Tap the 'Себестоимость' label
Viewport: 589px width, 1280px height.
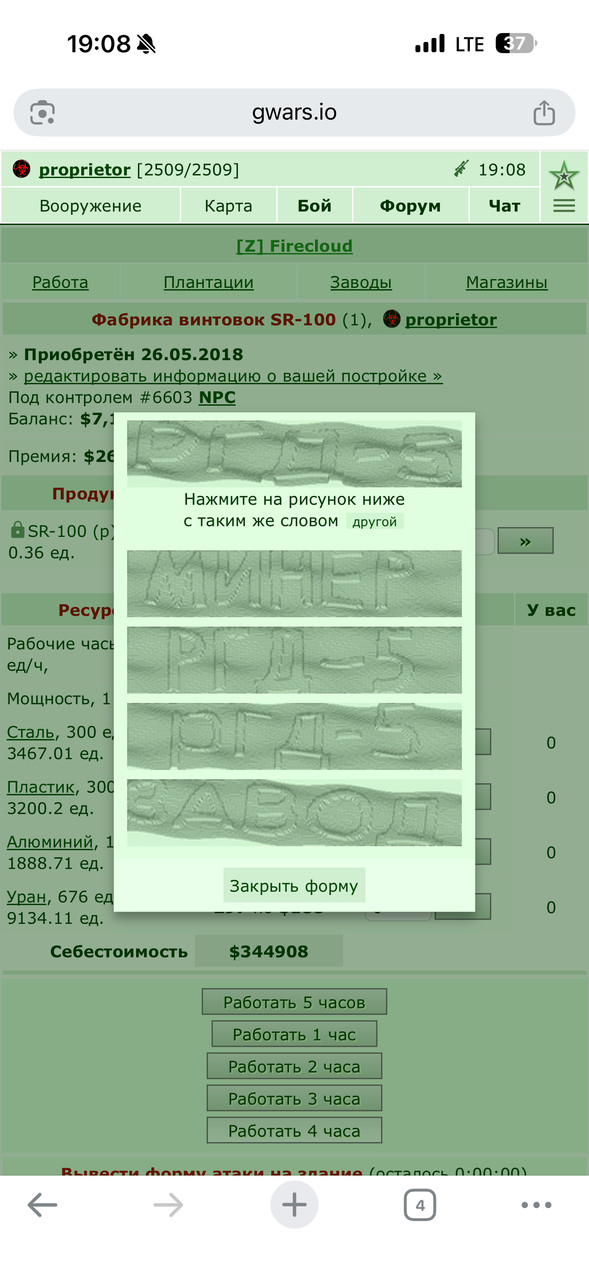point(119,952)
